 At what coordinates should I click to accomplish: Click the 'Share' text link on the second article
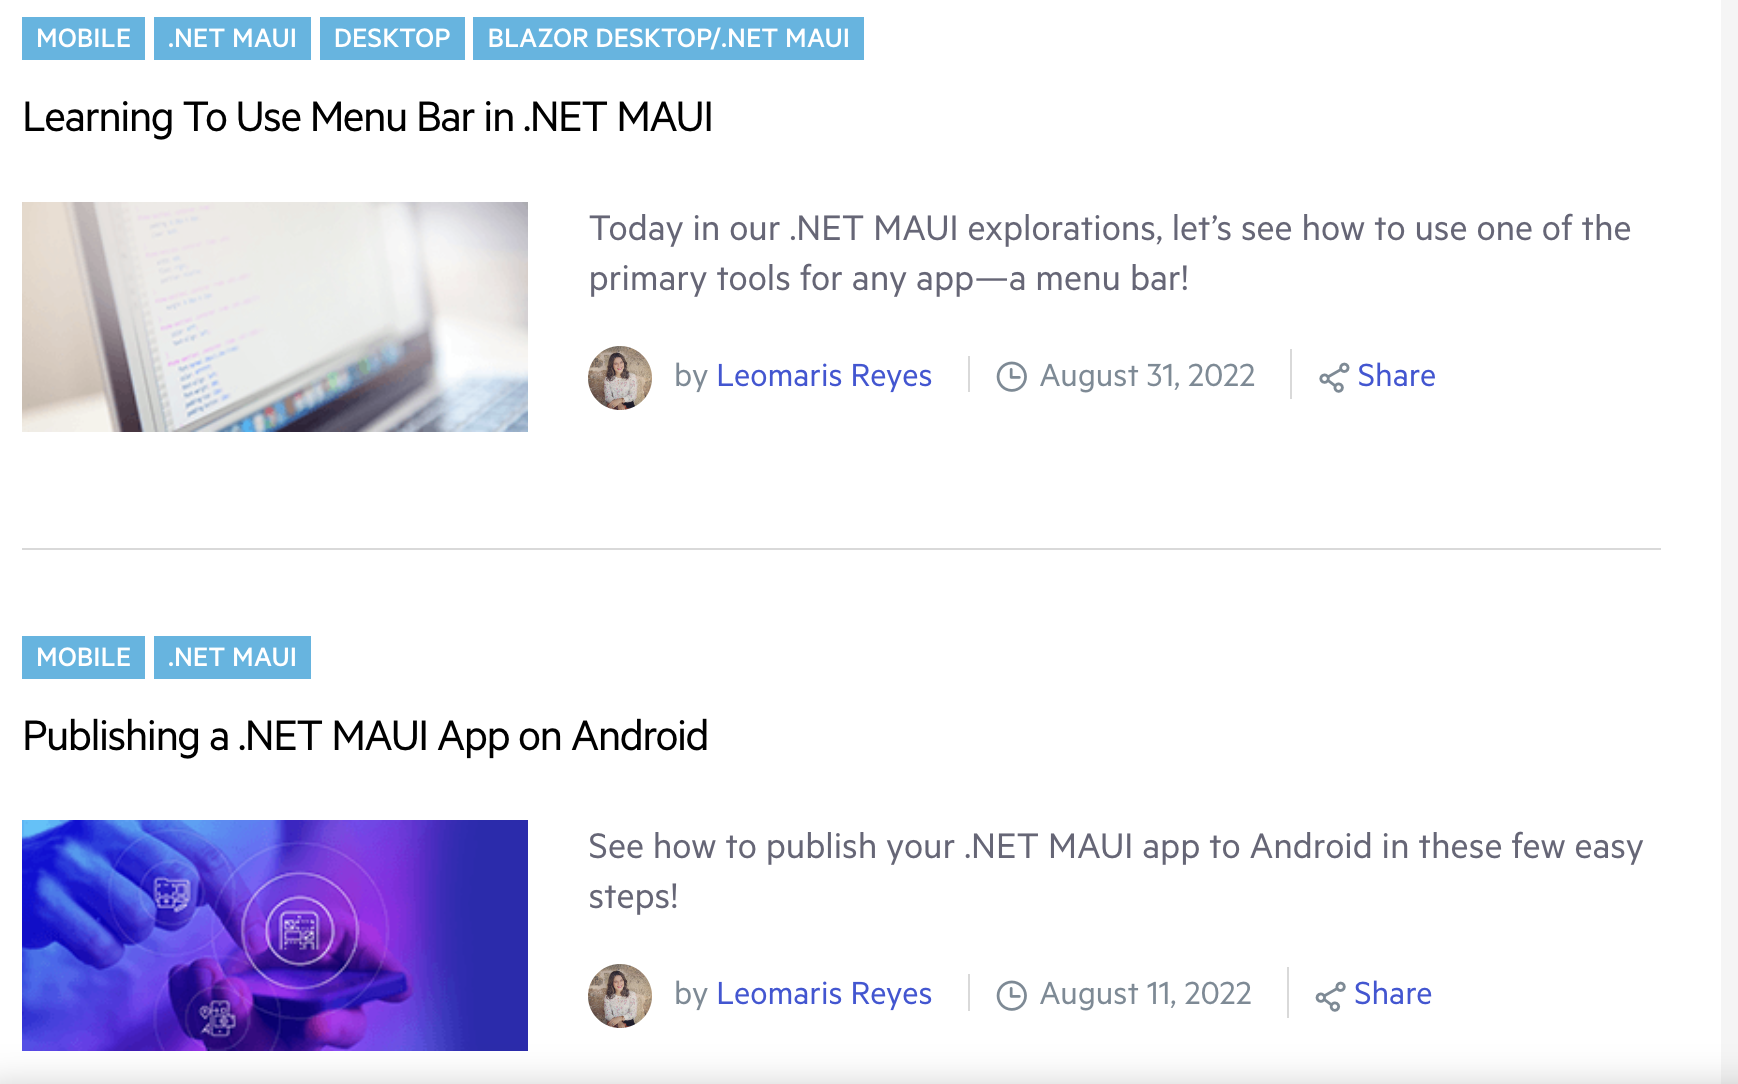click(x=1393, y=995)
